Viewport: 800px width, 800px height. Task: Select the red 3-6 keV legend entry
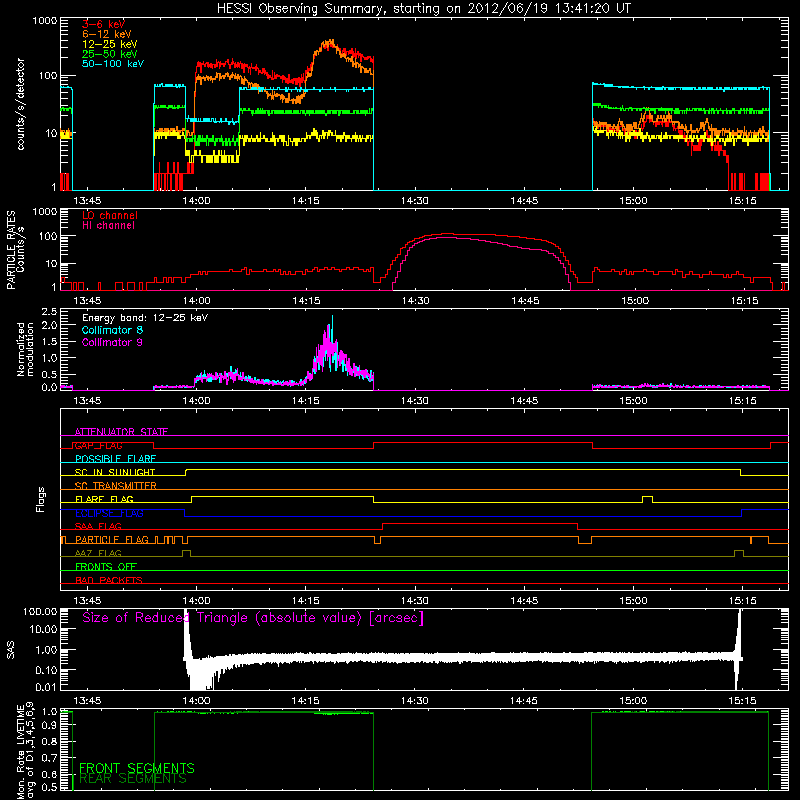click(104, 24)
